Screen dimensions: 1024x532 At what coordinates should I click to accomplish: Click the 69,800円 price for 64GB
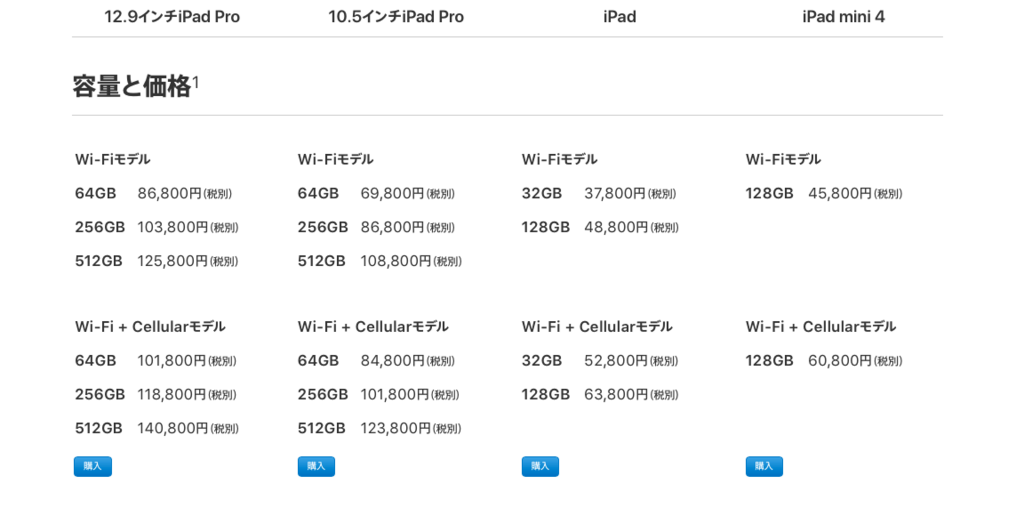[x=392, y=193]
